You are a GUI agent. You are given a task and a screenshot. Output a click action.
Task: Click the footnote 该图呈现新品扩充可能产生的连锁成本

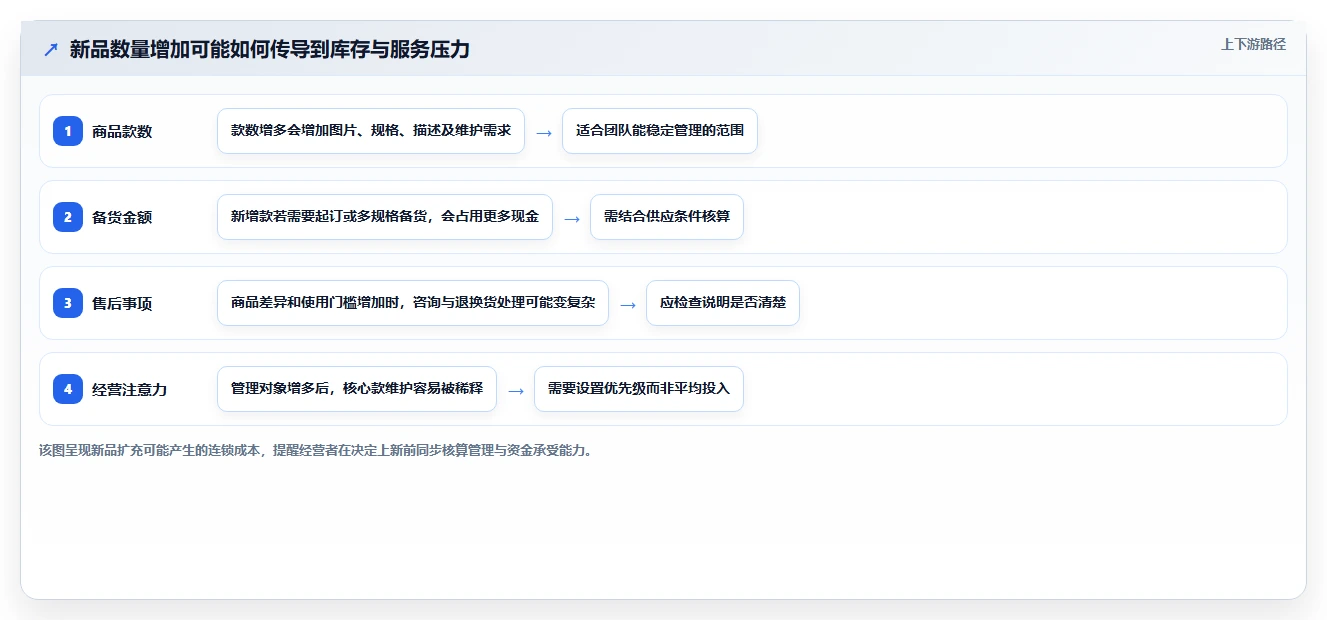pyautogui.click(x=316, y=450)
